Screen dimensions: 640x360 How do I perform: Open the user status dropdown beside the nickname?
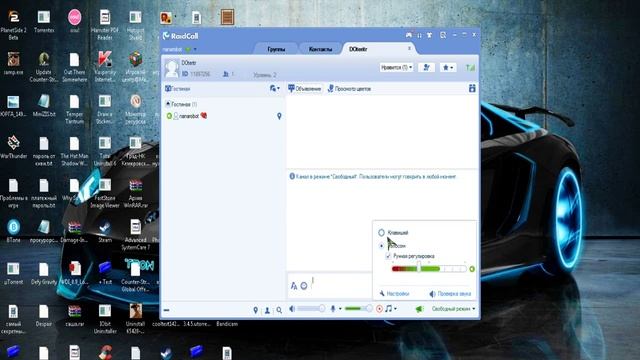195,49
